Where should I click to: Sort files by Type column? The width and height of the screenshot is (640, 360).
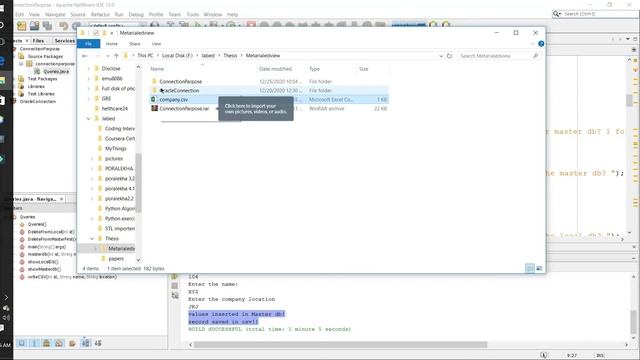(314, 69)
